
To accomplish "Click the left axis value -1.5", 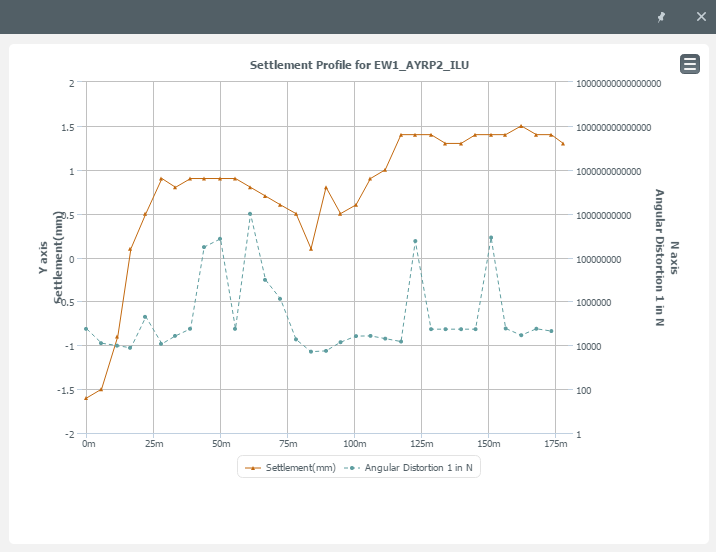I will pos(66,390).
